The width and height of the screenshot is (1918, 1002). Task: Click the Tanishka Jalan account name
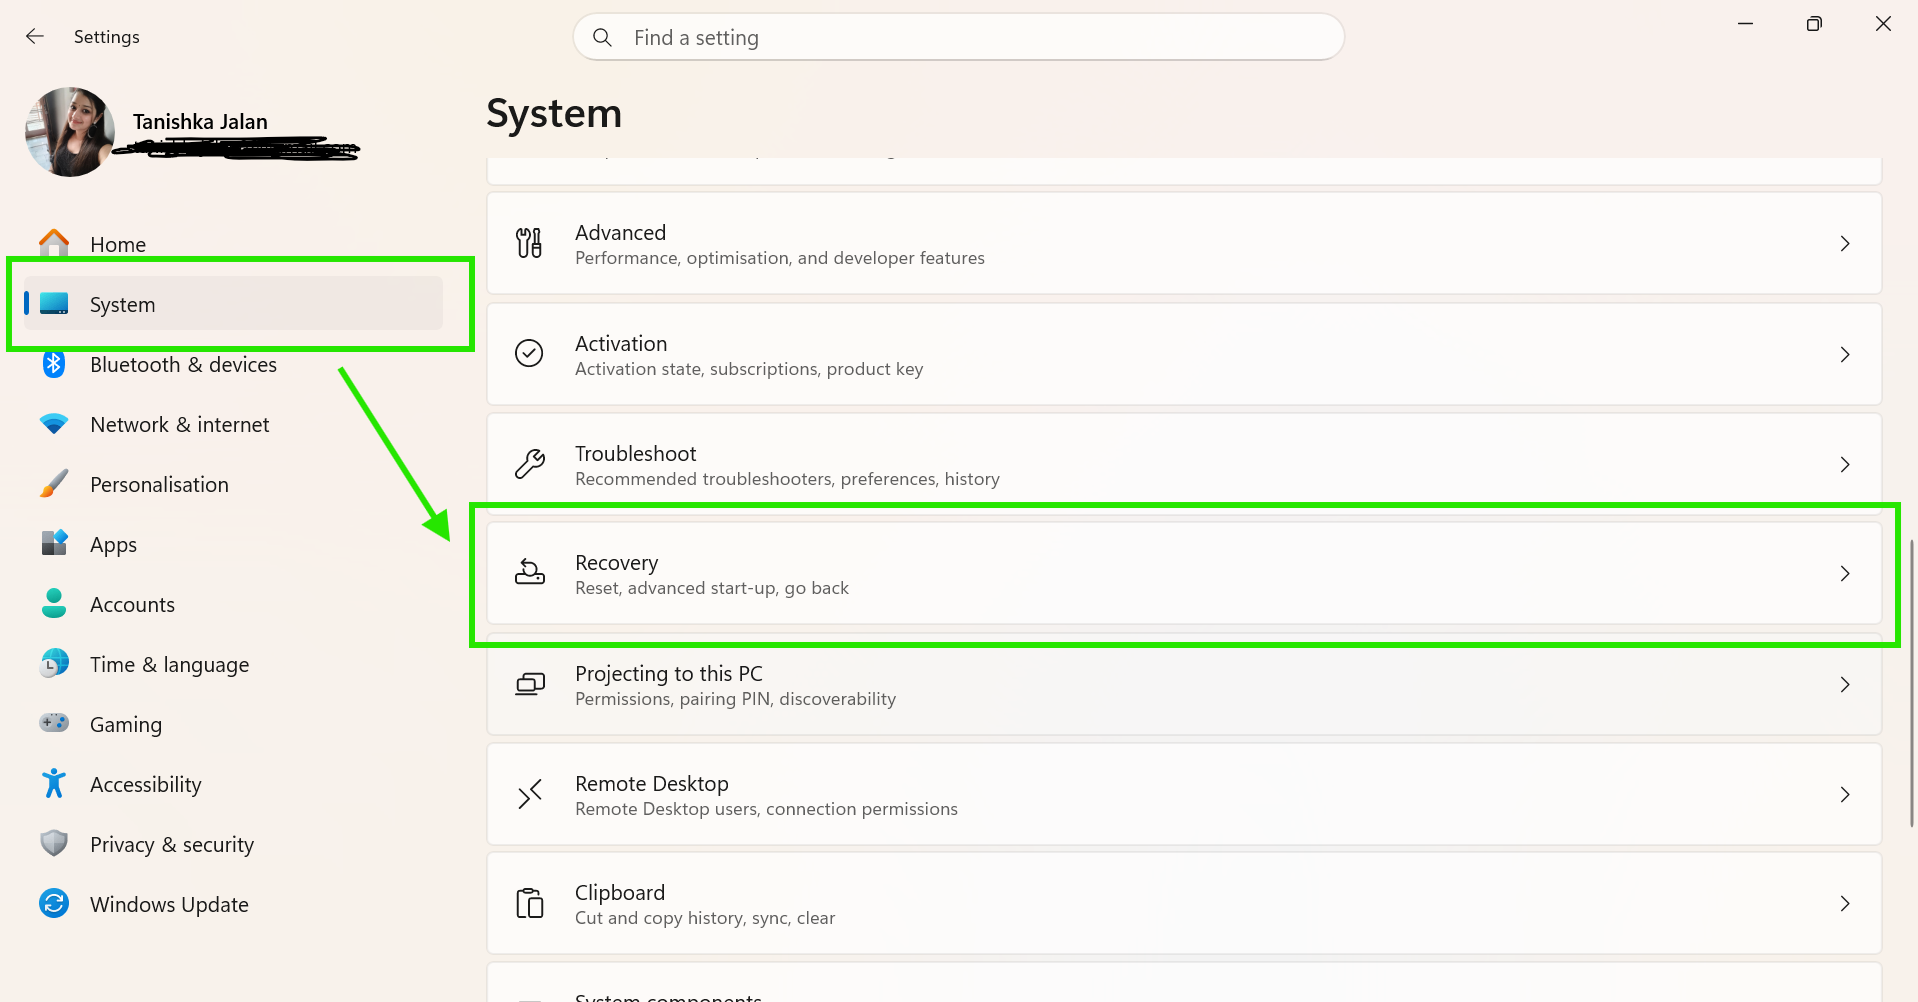pyautogui.click(x=200, y=121)
